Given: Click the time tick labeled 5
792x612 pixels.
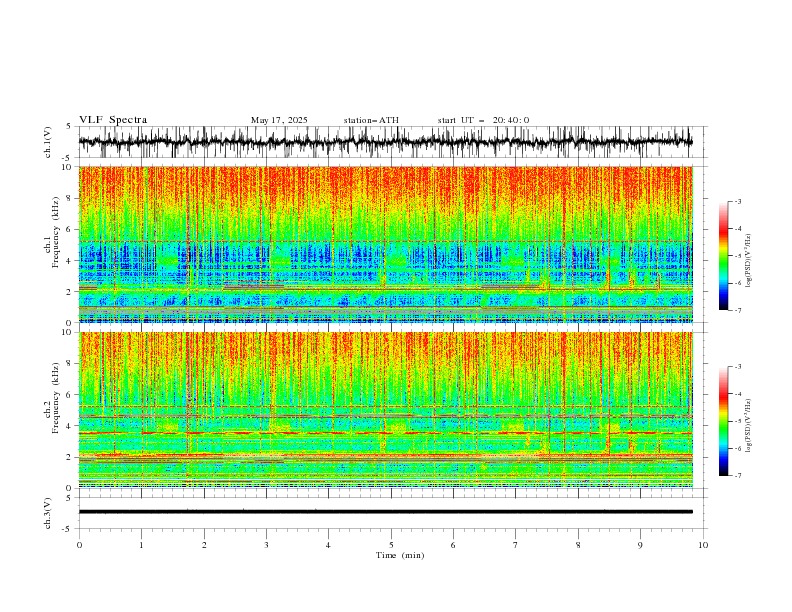Looking at the screenshot, I should [x=391, y=545].
